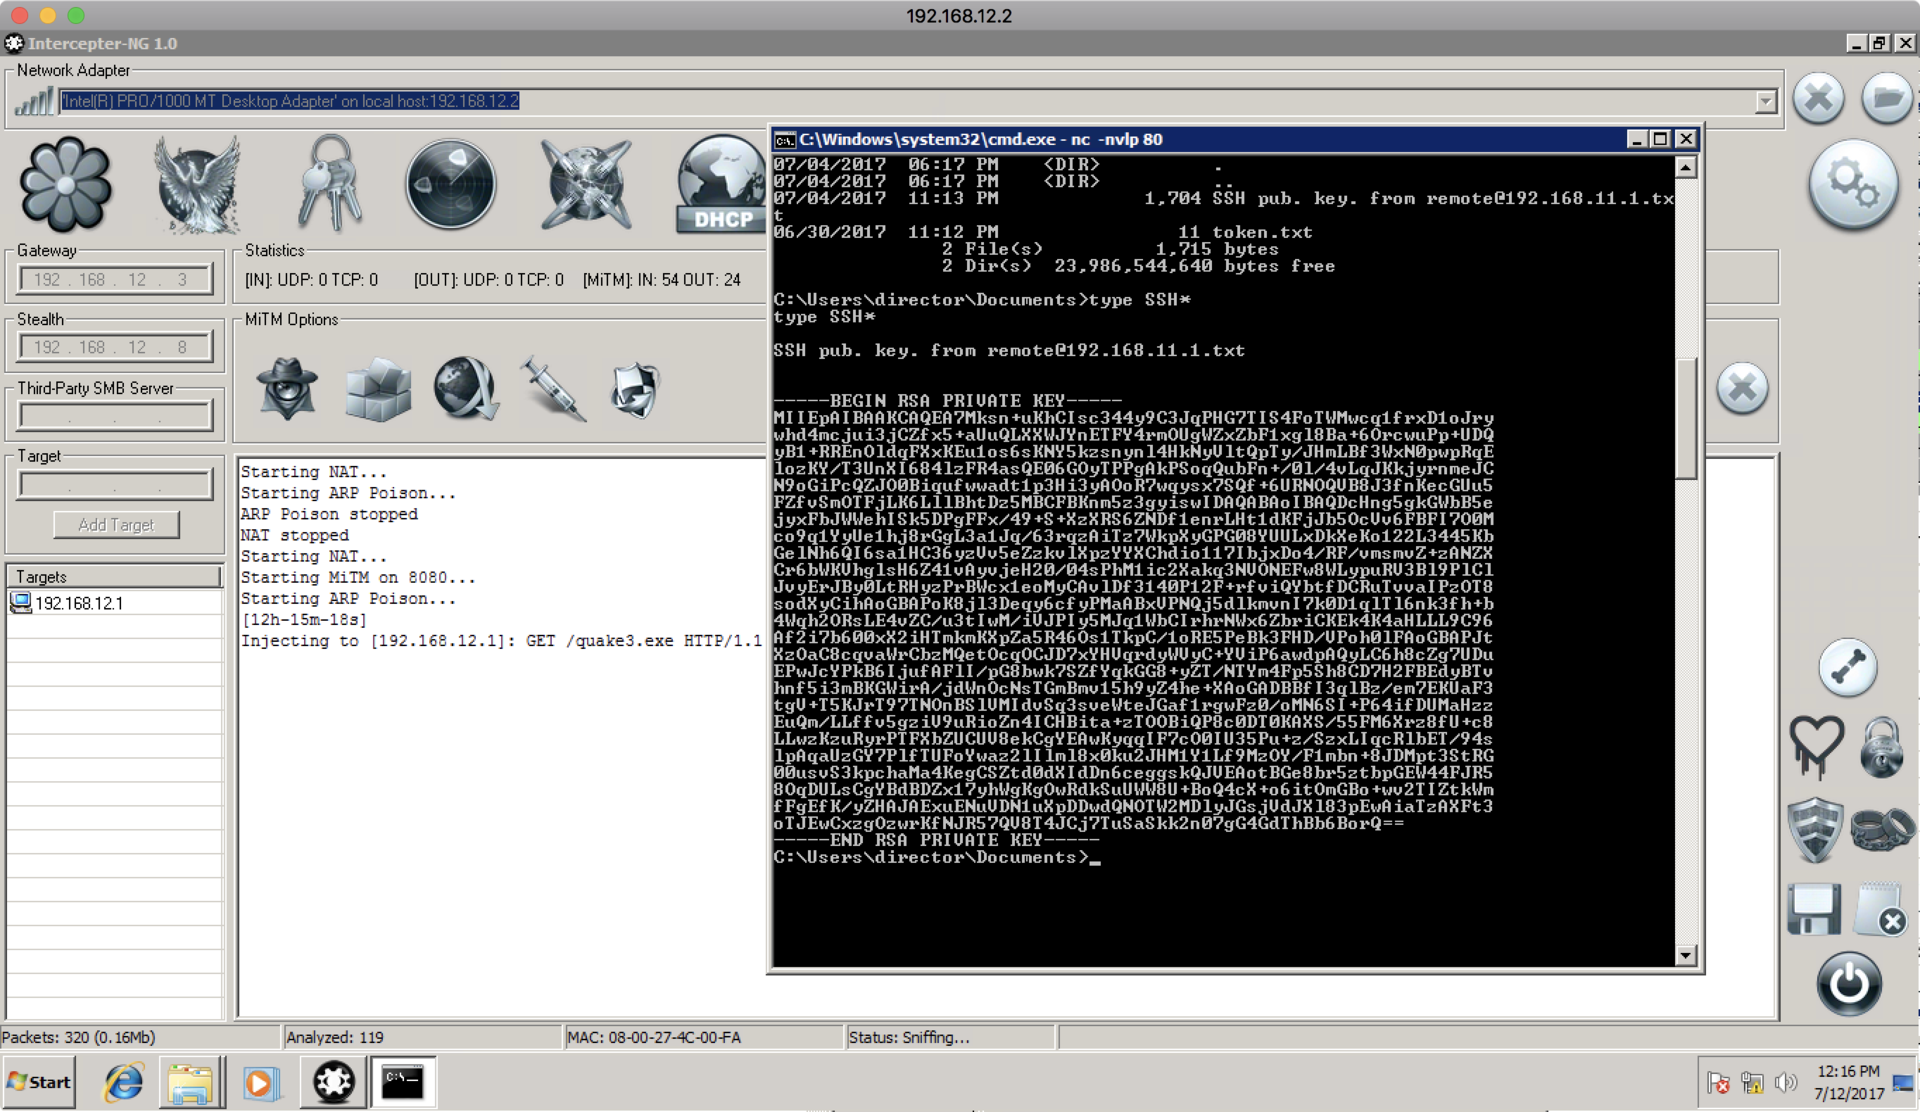Click 'ARP Poison stopped' log line
Screen dimensions: 1920x1112
[x=329, y=514]
